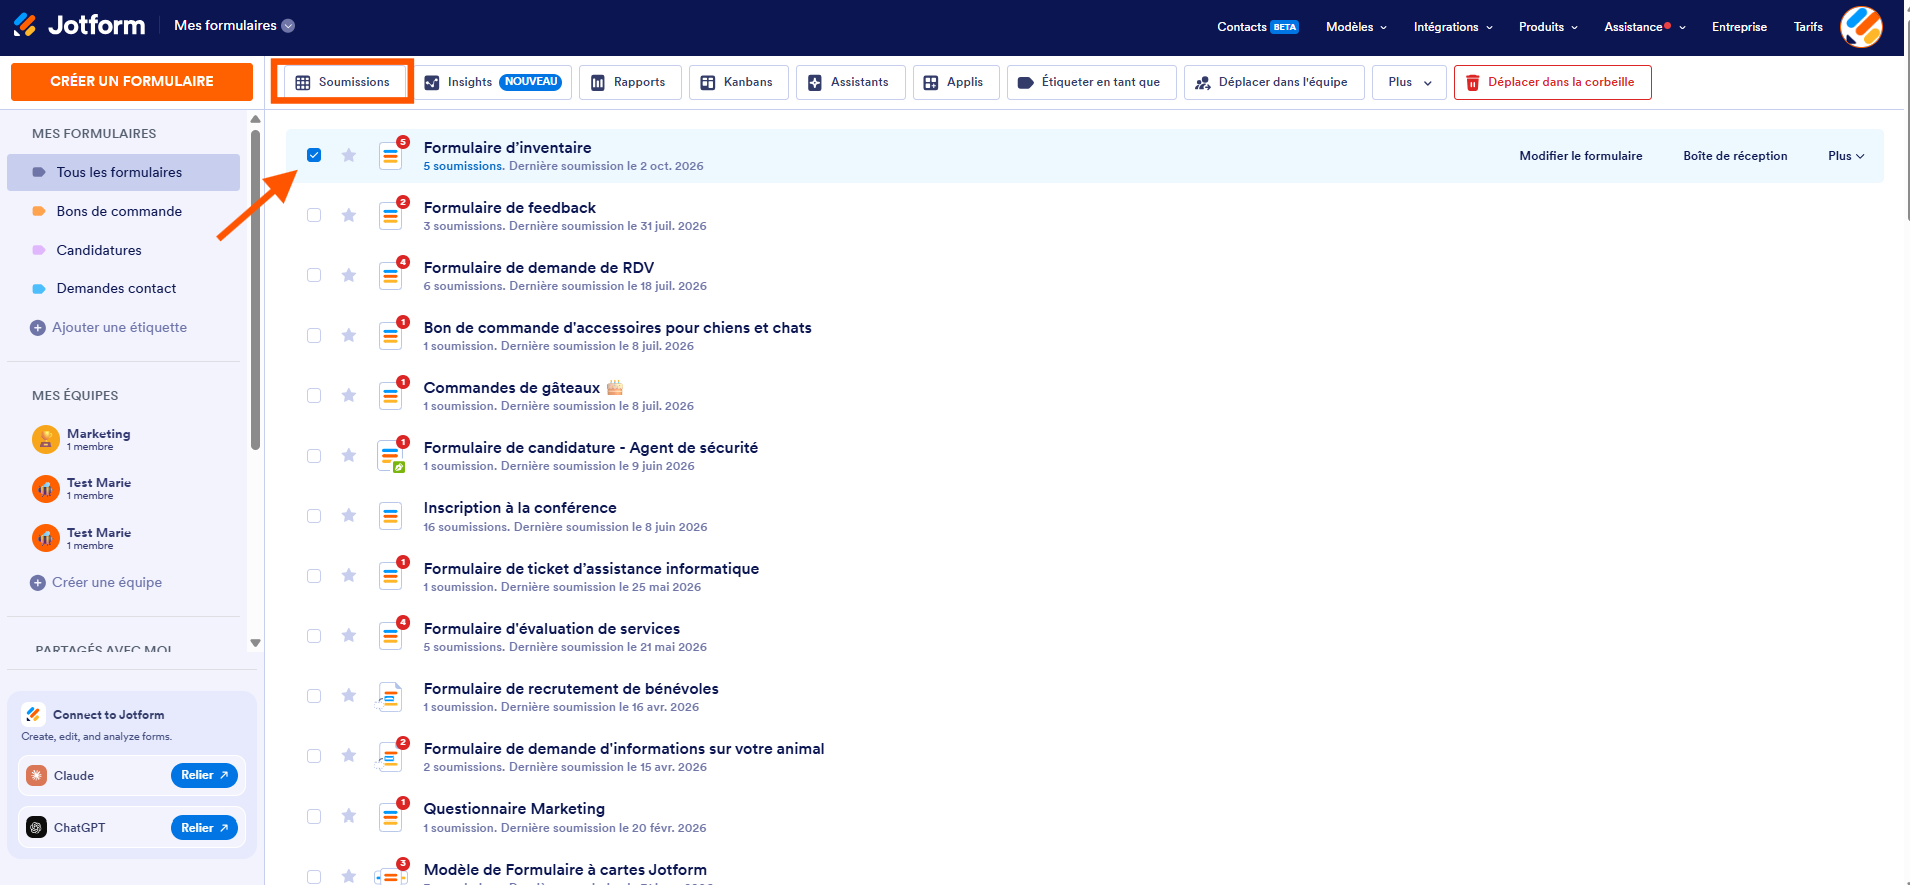Open the Mes formulaires dropdown
Screen dimensions: 1910x885
(x=234, y=26)
